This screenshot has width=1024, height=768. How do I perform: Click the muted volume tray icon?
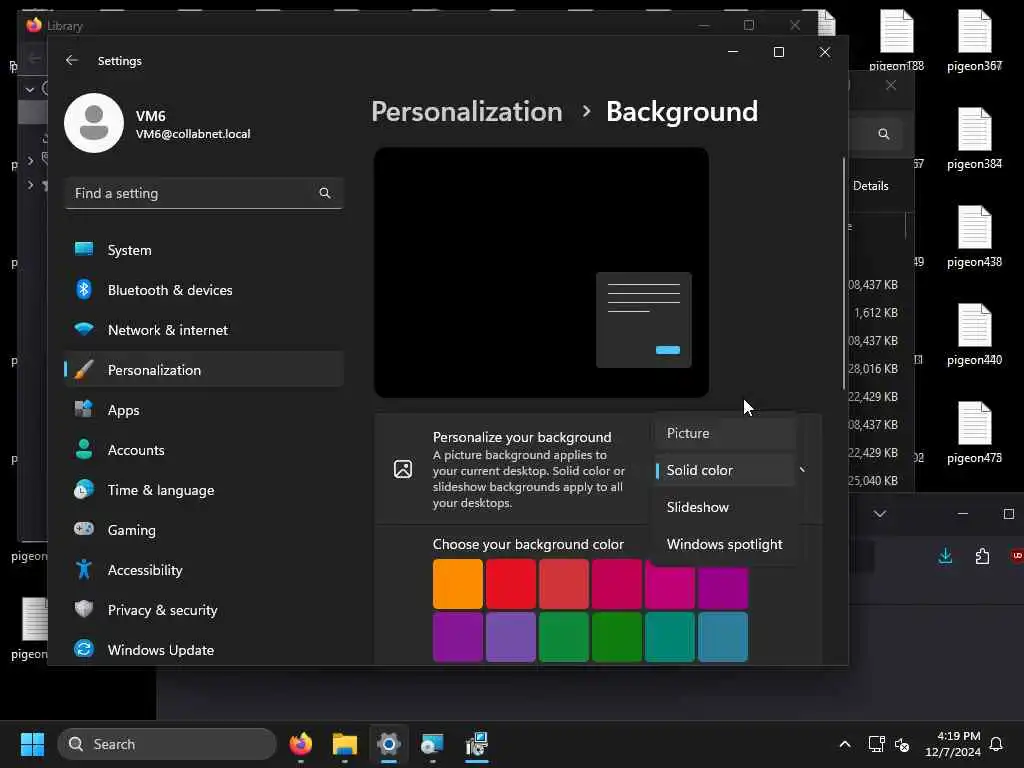(902, 744)
